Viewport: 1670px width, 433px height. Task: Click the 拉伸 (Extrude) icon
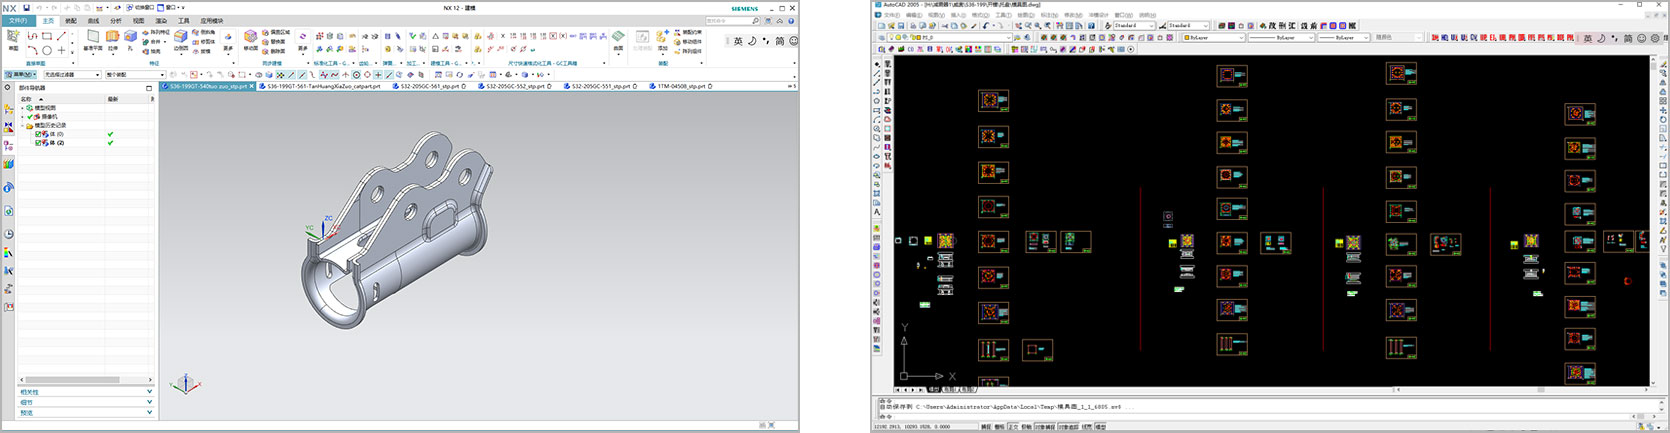coord(113,38)
